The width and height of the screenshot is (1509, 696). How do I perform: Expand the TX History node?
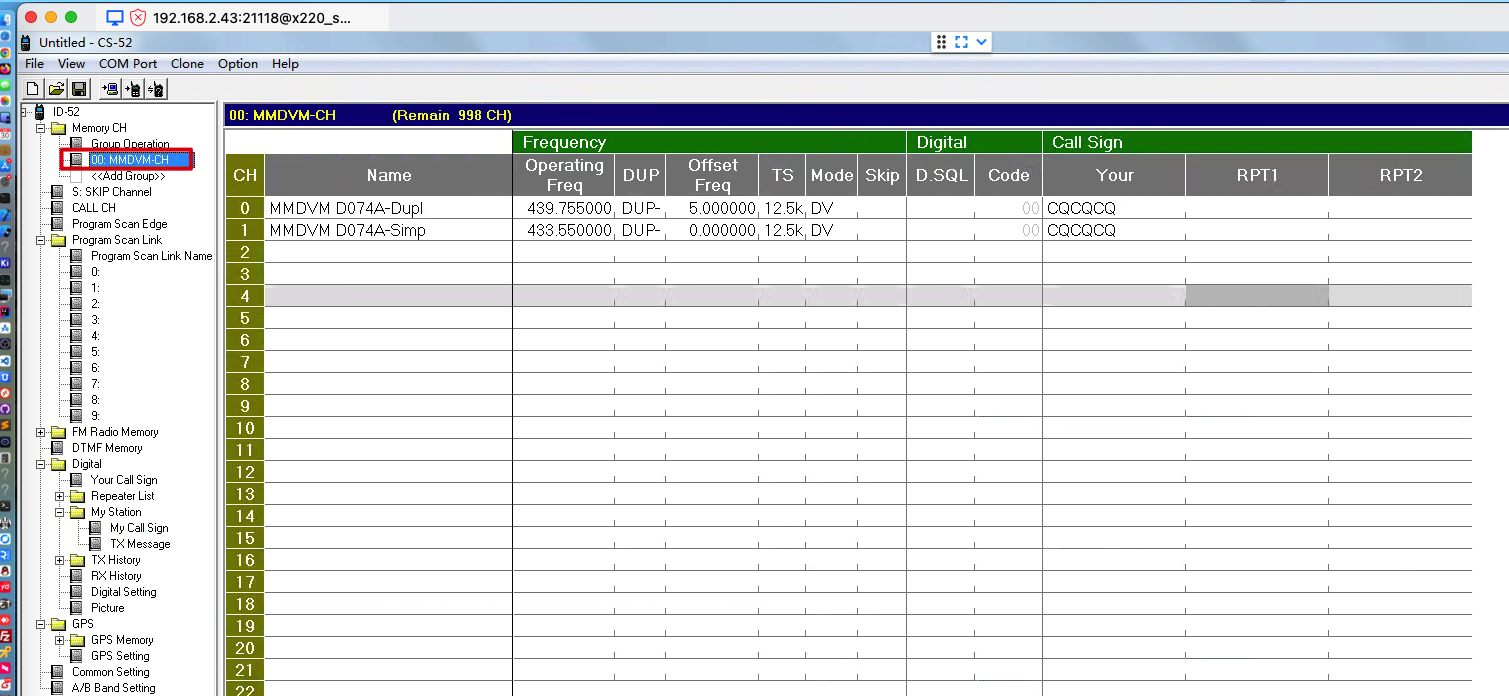tap(60, 560)
